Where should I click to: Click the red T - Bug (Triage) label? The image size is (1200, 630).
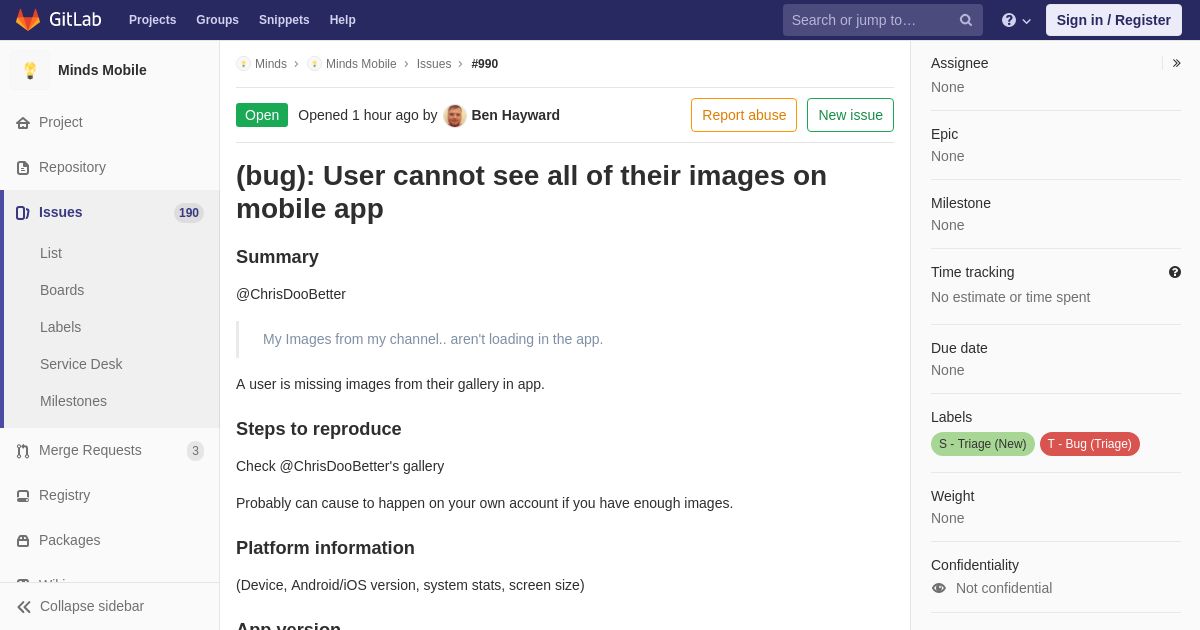(1090, 444)
